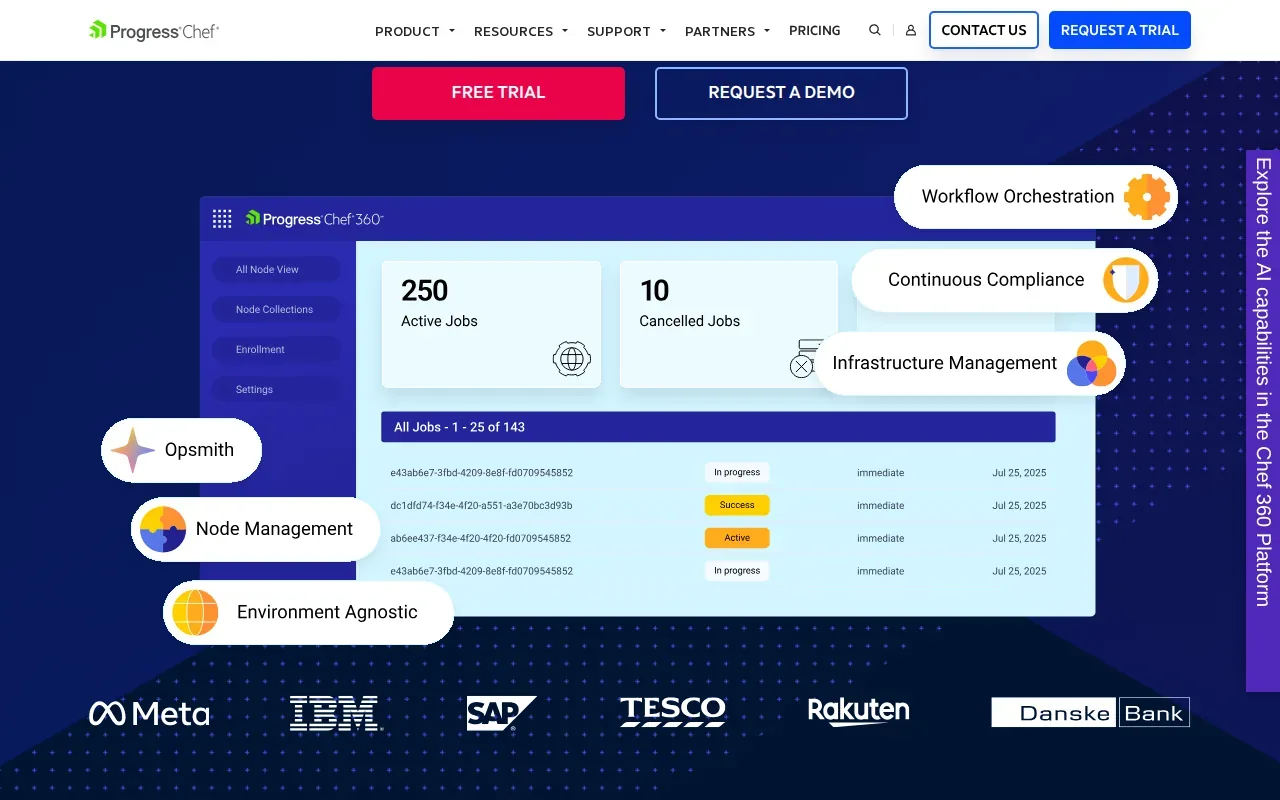1280x800 pixels.
Task: Expand the Resources dropdown menu
Action: tap(521, 31)
